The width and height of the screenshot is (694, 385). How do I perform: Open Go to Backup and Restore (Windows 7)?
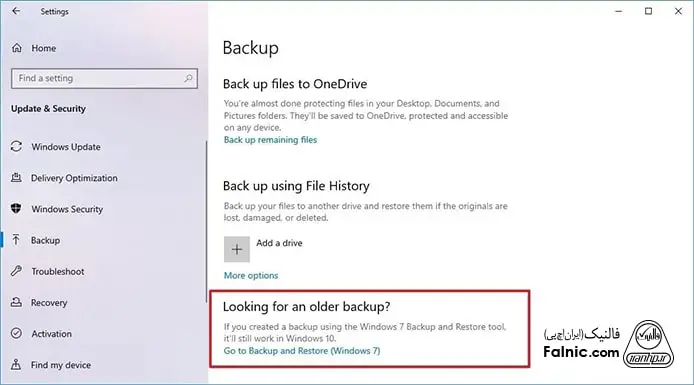[302, 351]
